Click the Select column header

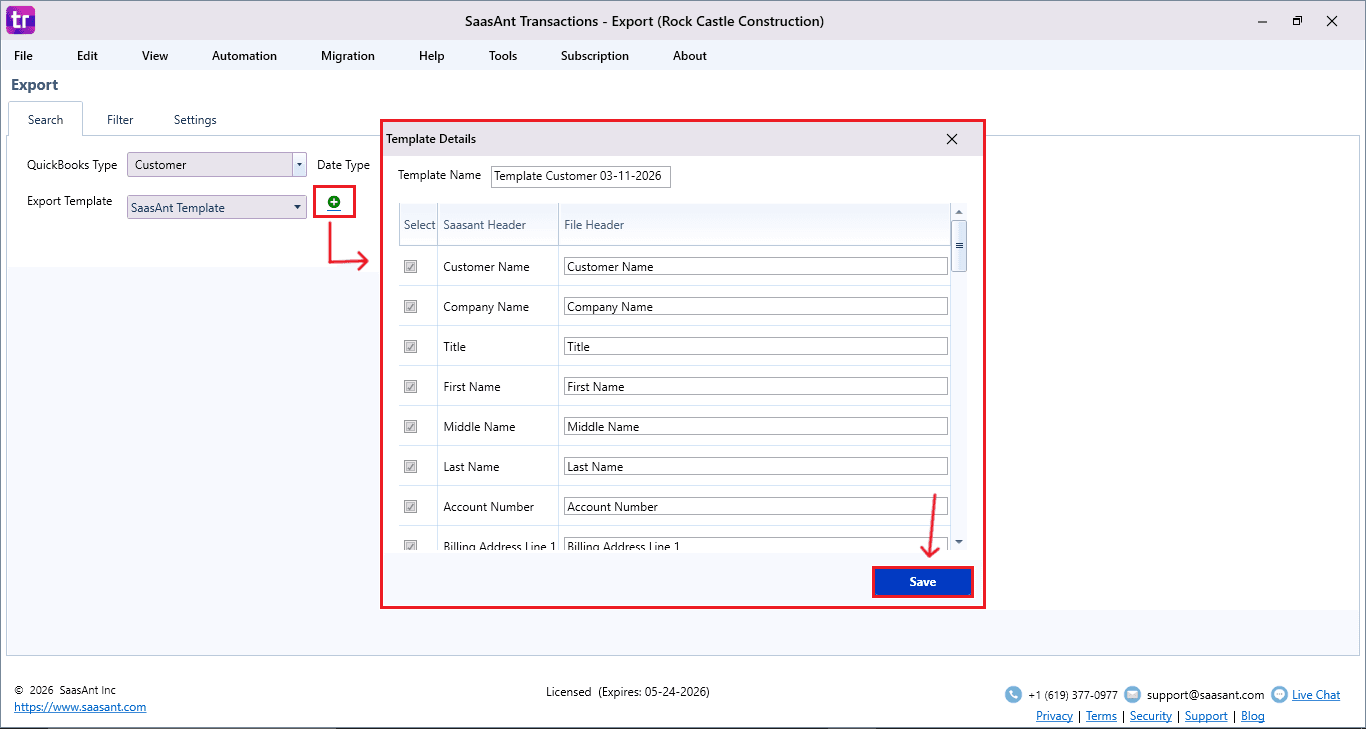(x=419, y=225)
